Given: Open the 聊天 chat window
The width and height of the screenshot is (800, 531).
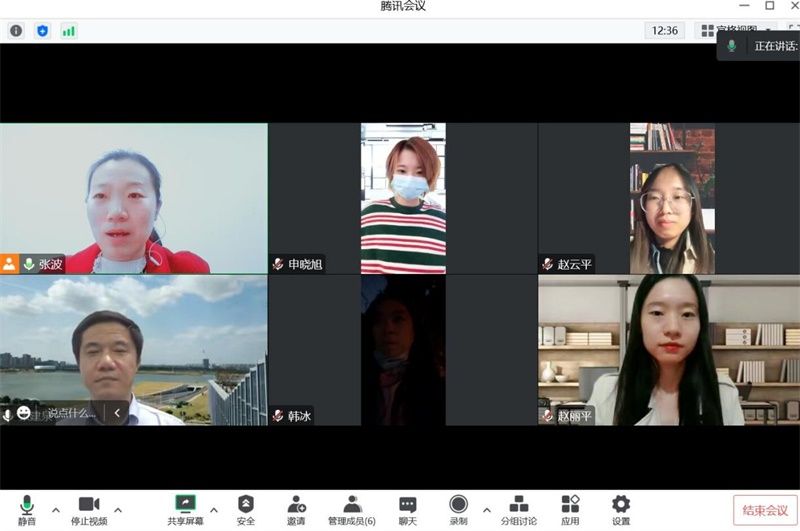Looking at the screenshot, I should 407,509.
